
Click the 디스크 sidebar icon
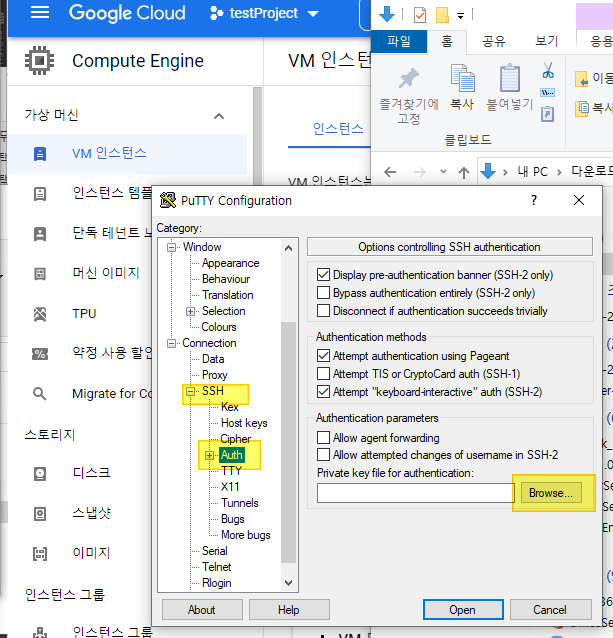40,474
